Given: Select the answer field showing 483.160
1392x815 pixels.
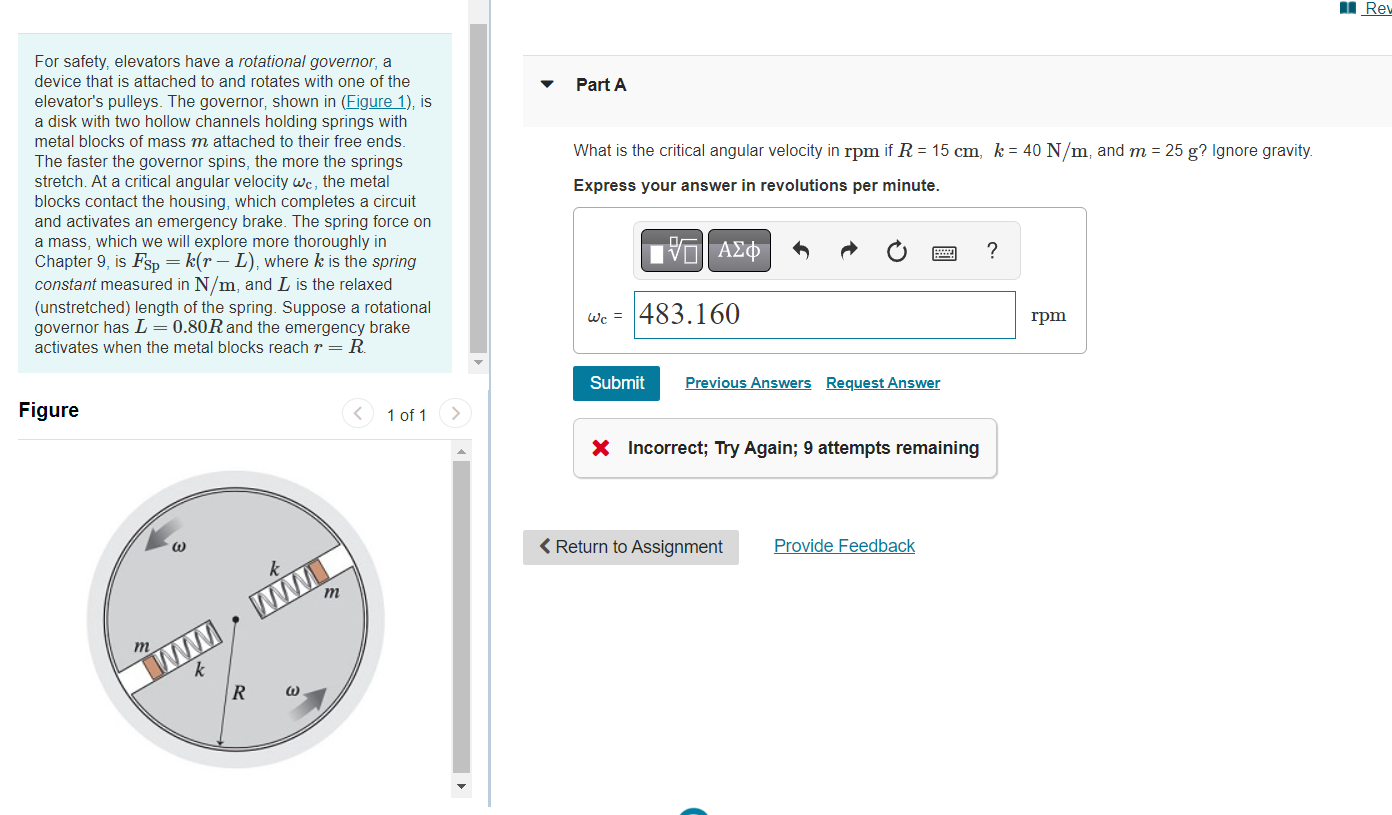Looking at the screenshot, I should tap(824, 315).
